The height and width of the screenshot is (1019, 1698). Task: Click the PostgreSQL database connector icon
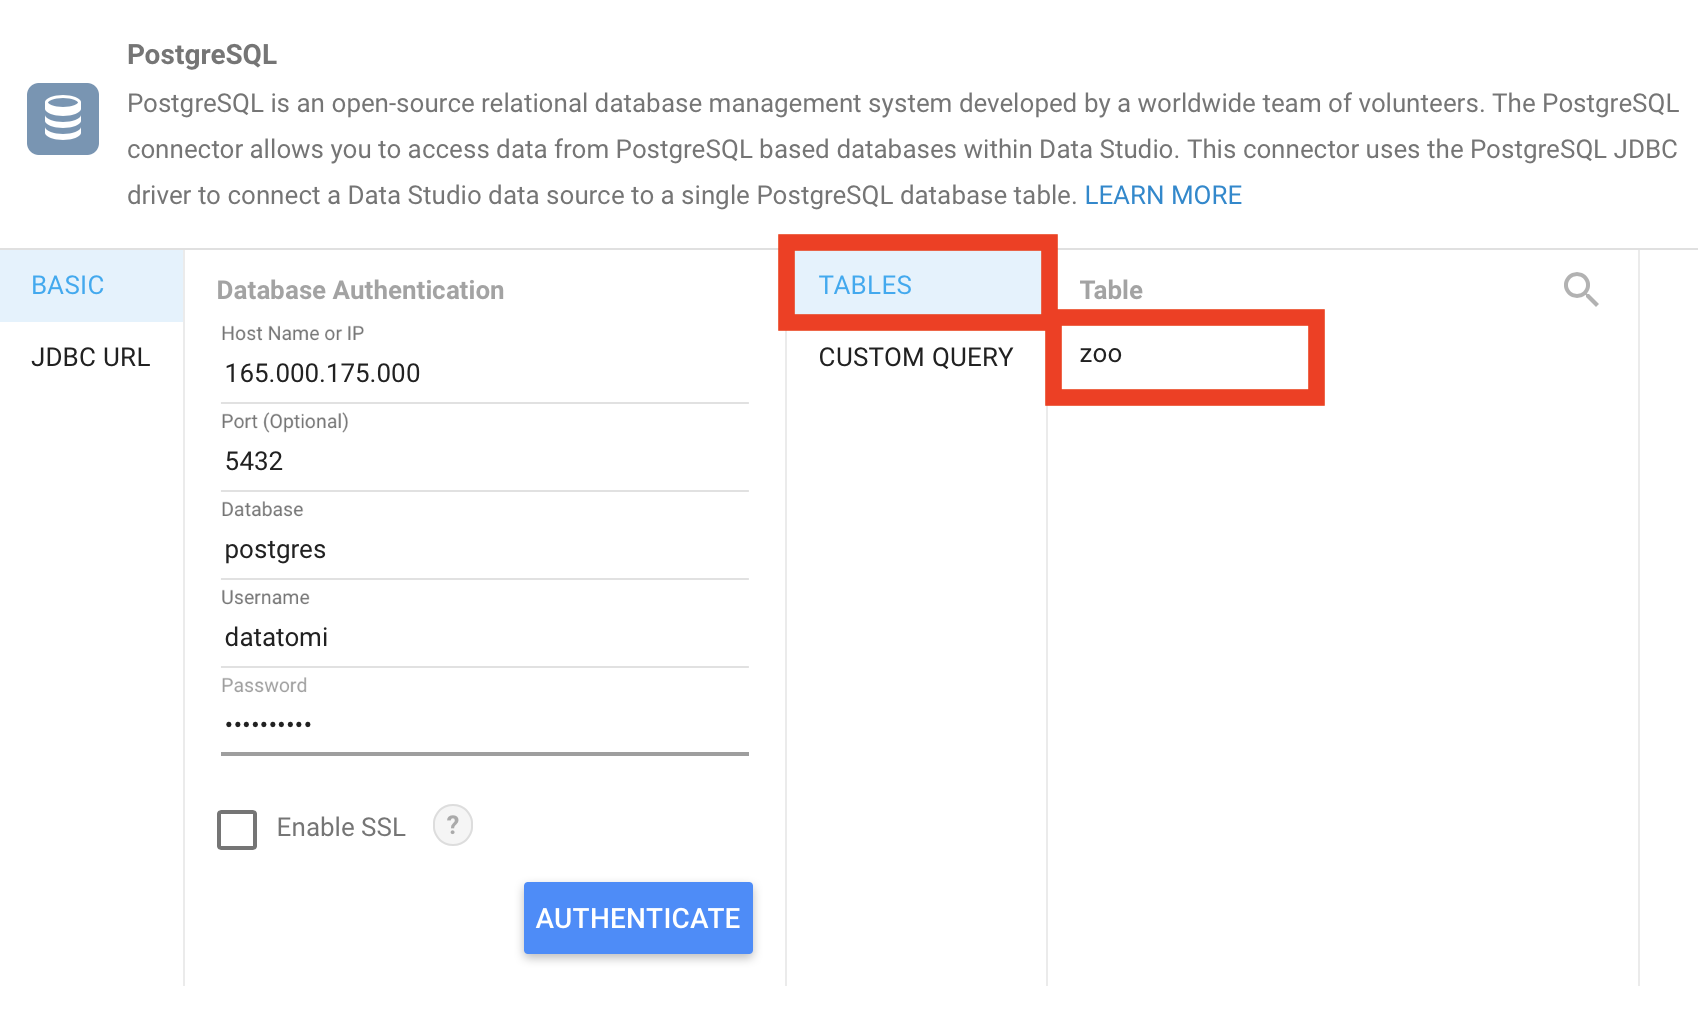63,119
